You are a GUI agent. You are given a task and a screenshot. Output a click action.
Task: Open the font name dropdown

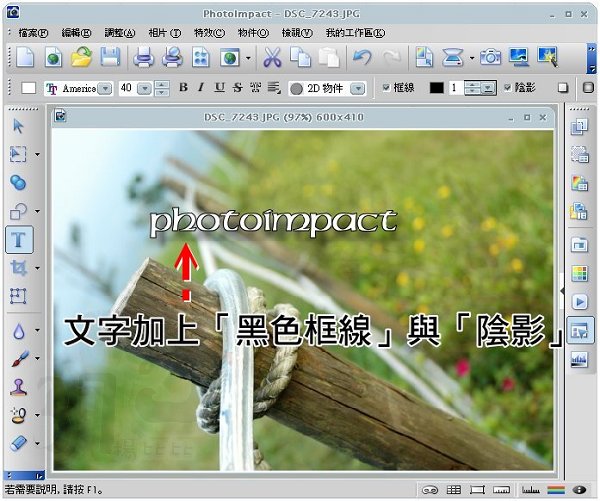point(105,88)
